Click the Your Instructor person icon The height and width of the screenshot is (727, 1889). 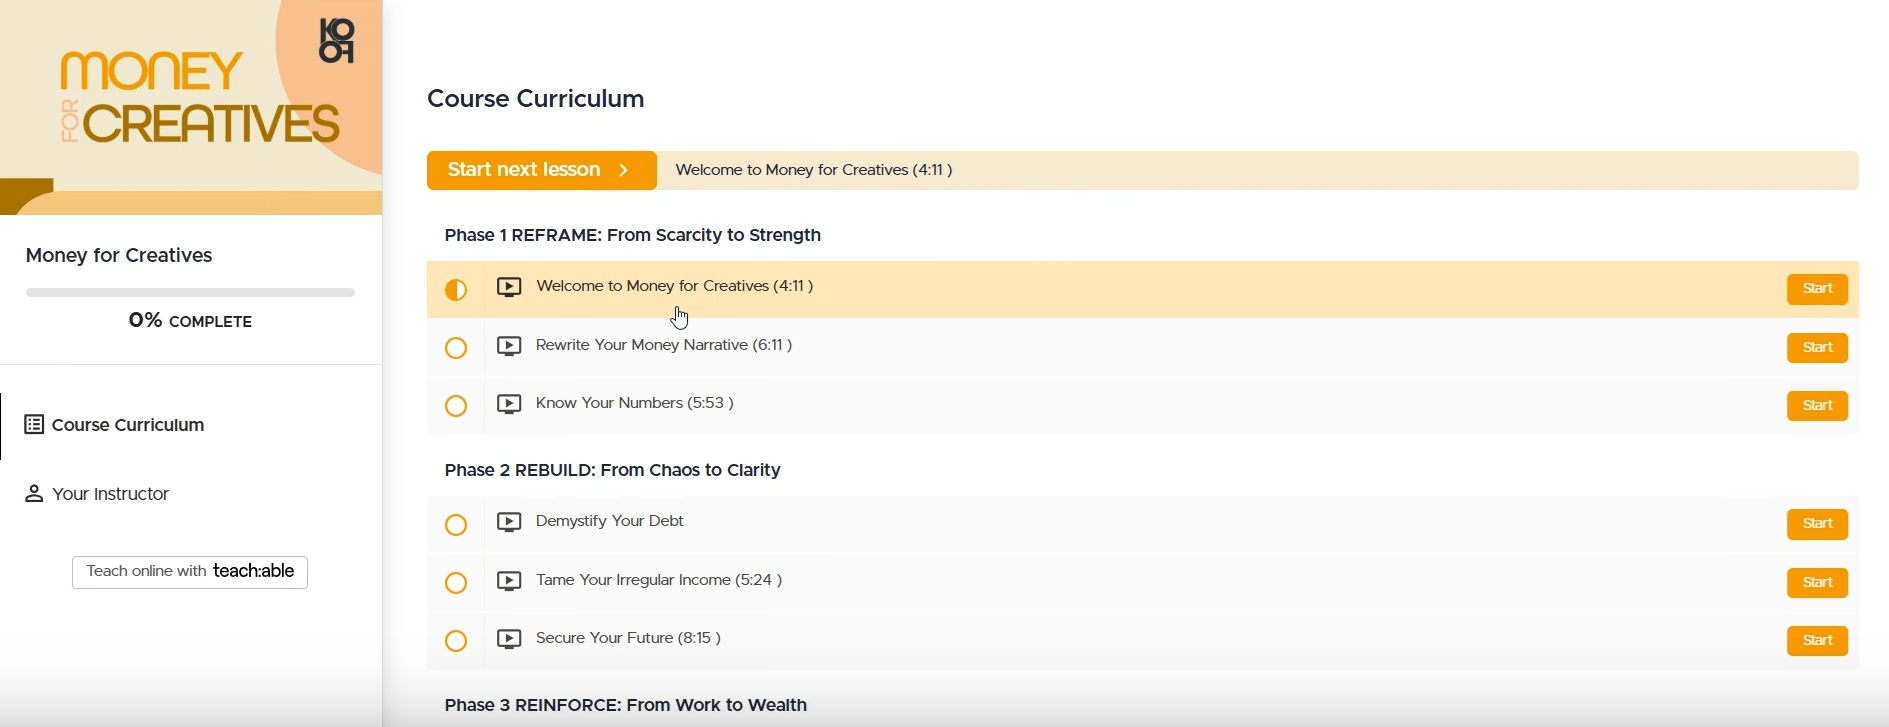34,494
